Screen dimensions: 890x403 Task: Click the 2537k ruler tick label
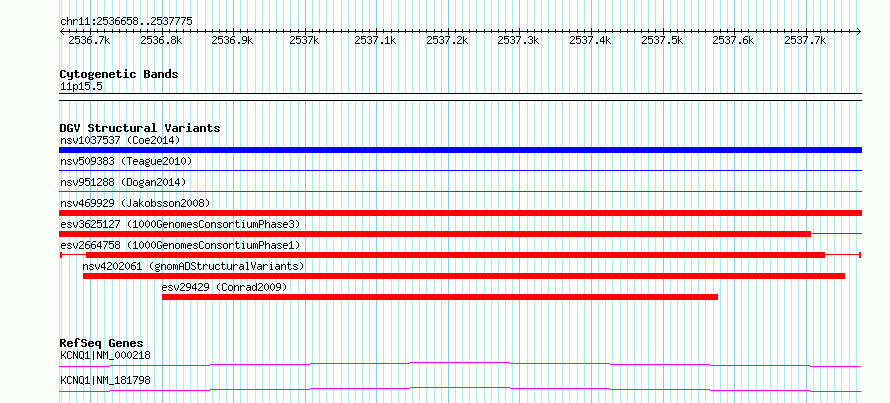coord(304,41)
